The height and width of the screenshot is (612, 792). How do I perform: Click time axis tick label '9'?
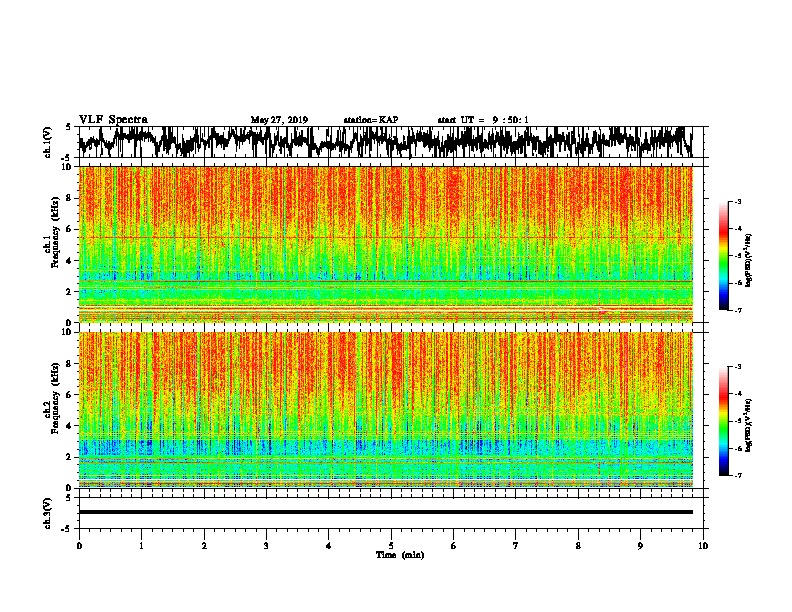640,546
